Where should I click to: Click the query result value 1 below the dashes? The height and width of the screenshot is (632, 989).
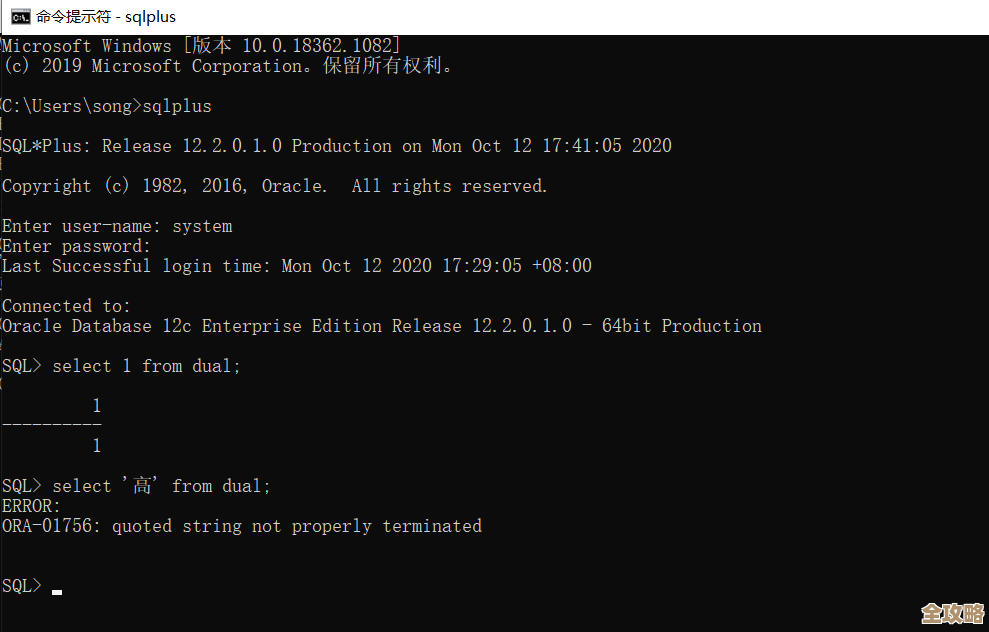point(96,446)
